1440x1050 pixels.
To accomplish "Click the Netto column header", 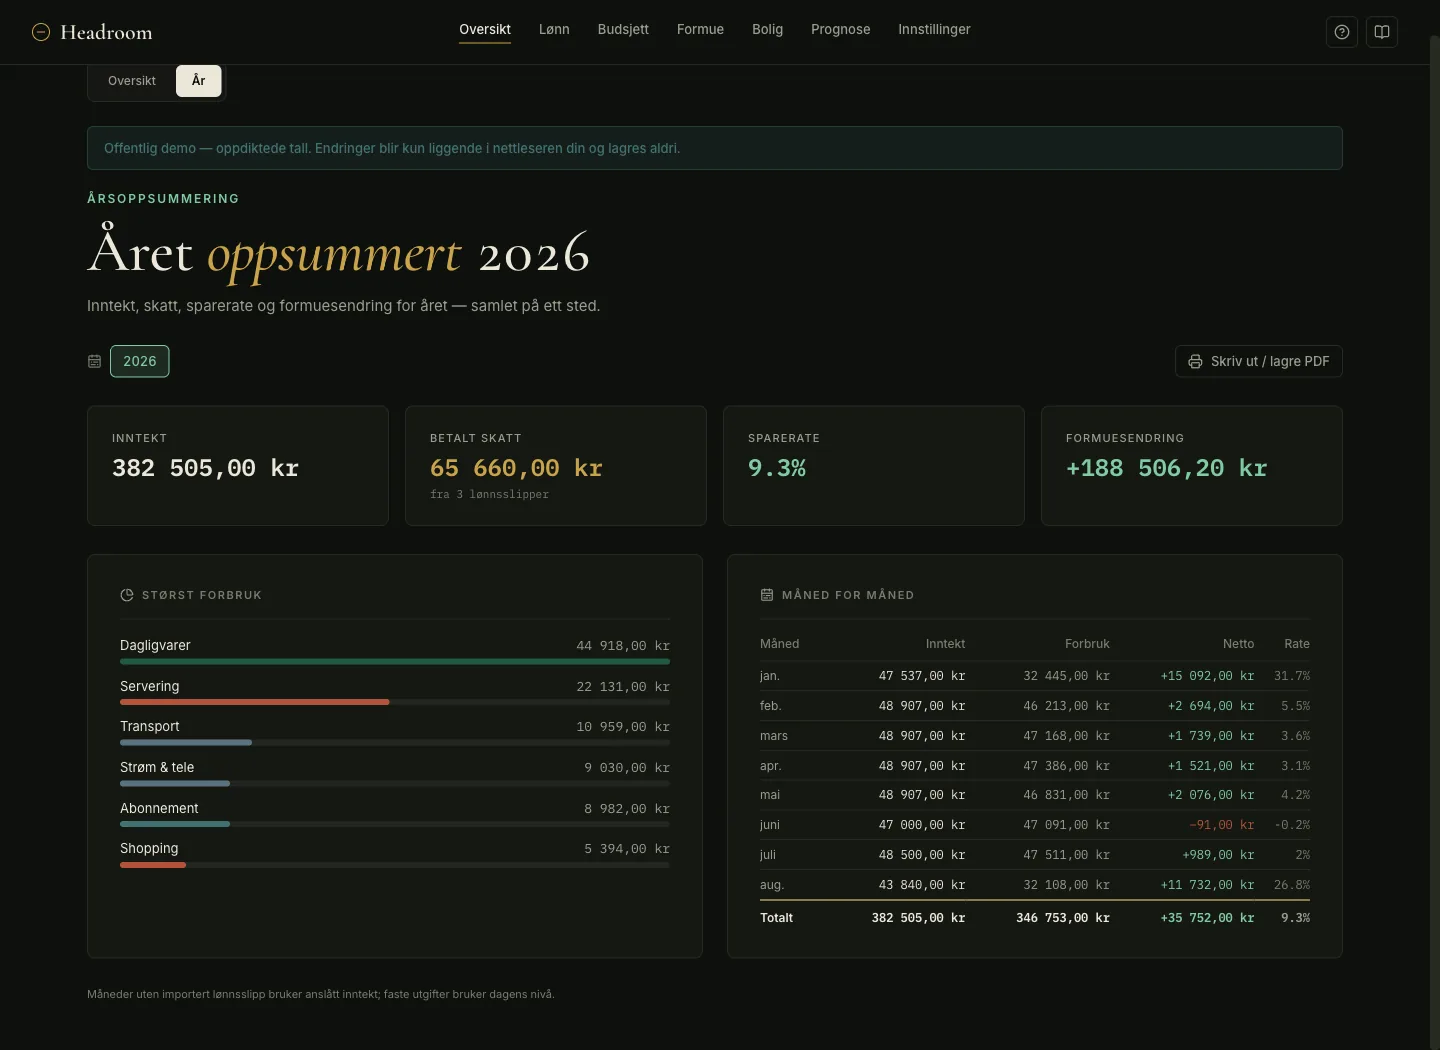I will tap(1238, 644).
